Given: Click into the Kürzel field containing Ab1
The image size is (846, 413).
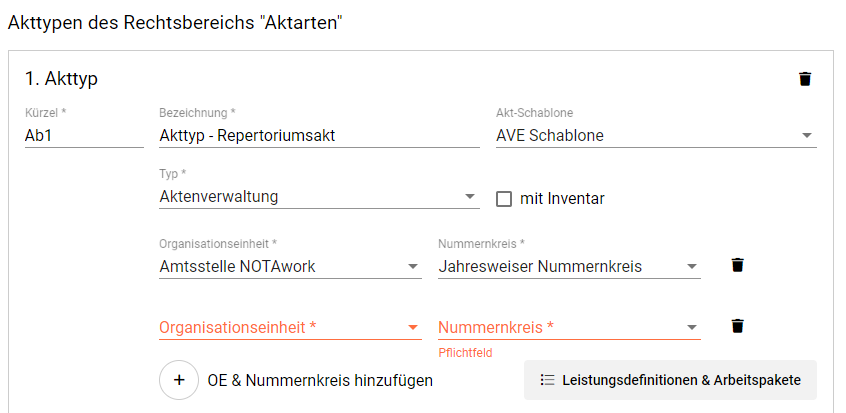Looking at the screenshot, I should tap(84, 136).
